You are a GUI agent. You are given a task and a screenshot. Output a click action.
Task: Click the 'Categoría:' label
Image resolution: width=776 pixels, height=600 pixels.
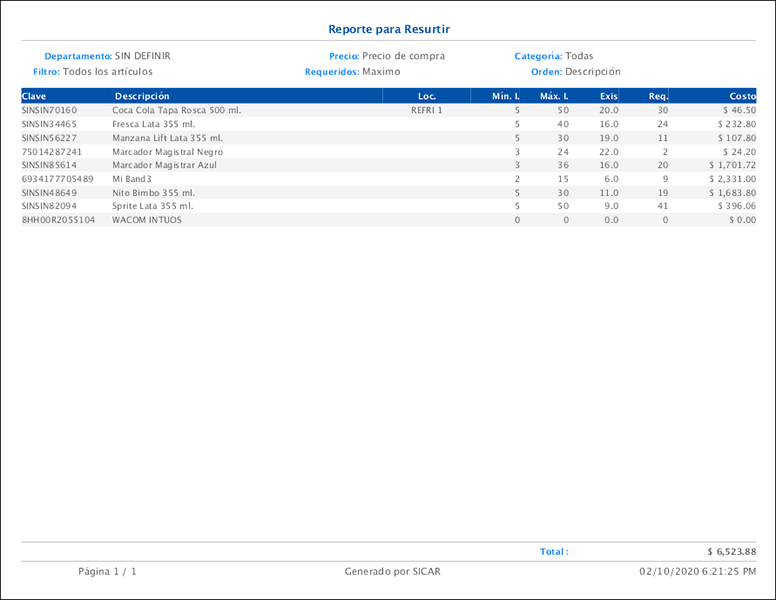(538, 56)
